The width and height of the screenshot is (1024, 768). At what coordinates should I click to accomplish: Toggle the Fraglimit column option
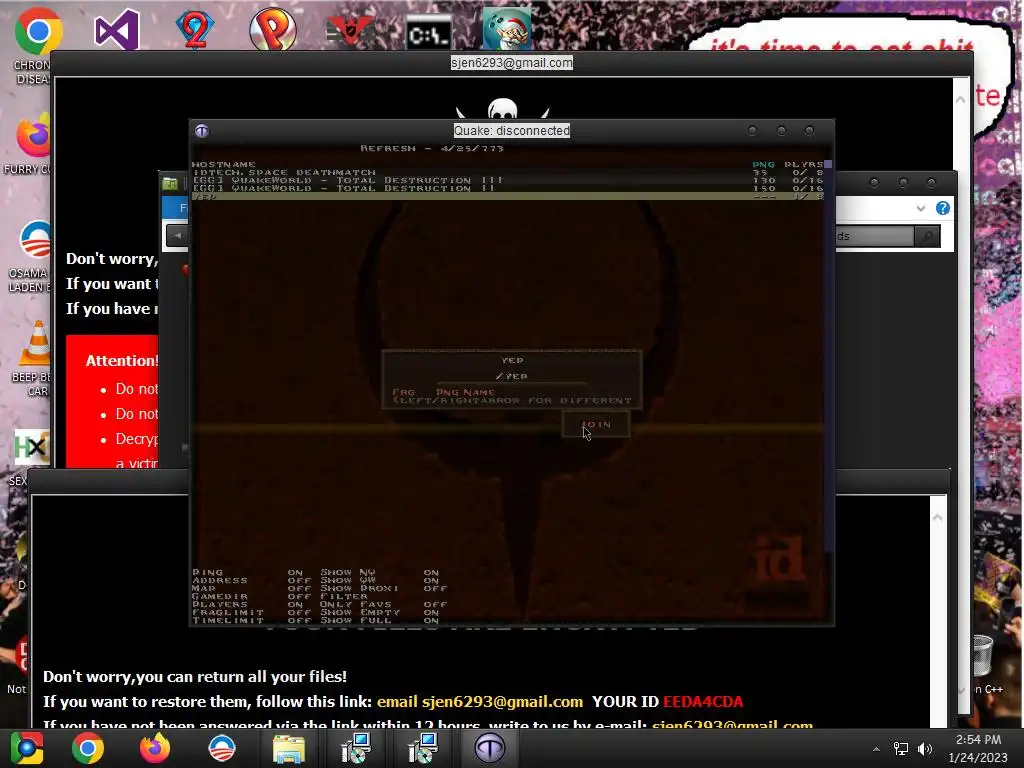pyautogui.click(x=251, y=613)
